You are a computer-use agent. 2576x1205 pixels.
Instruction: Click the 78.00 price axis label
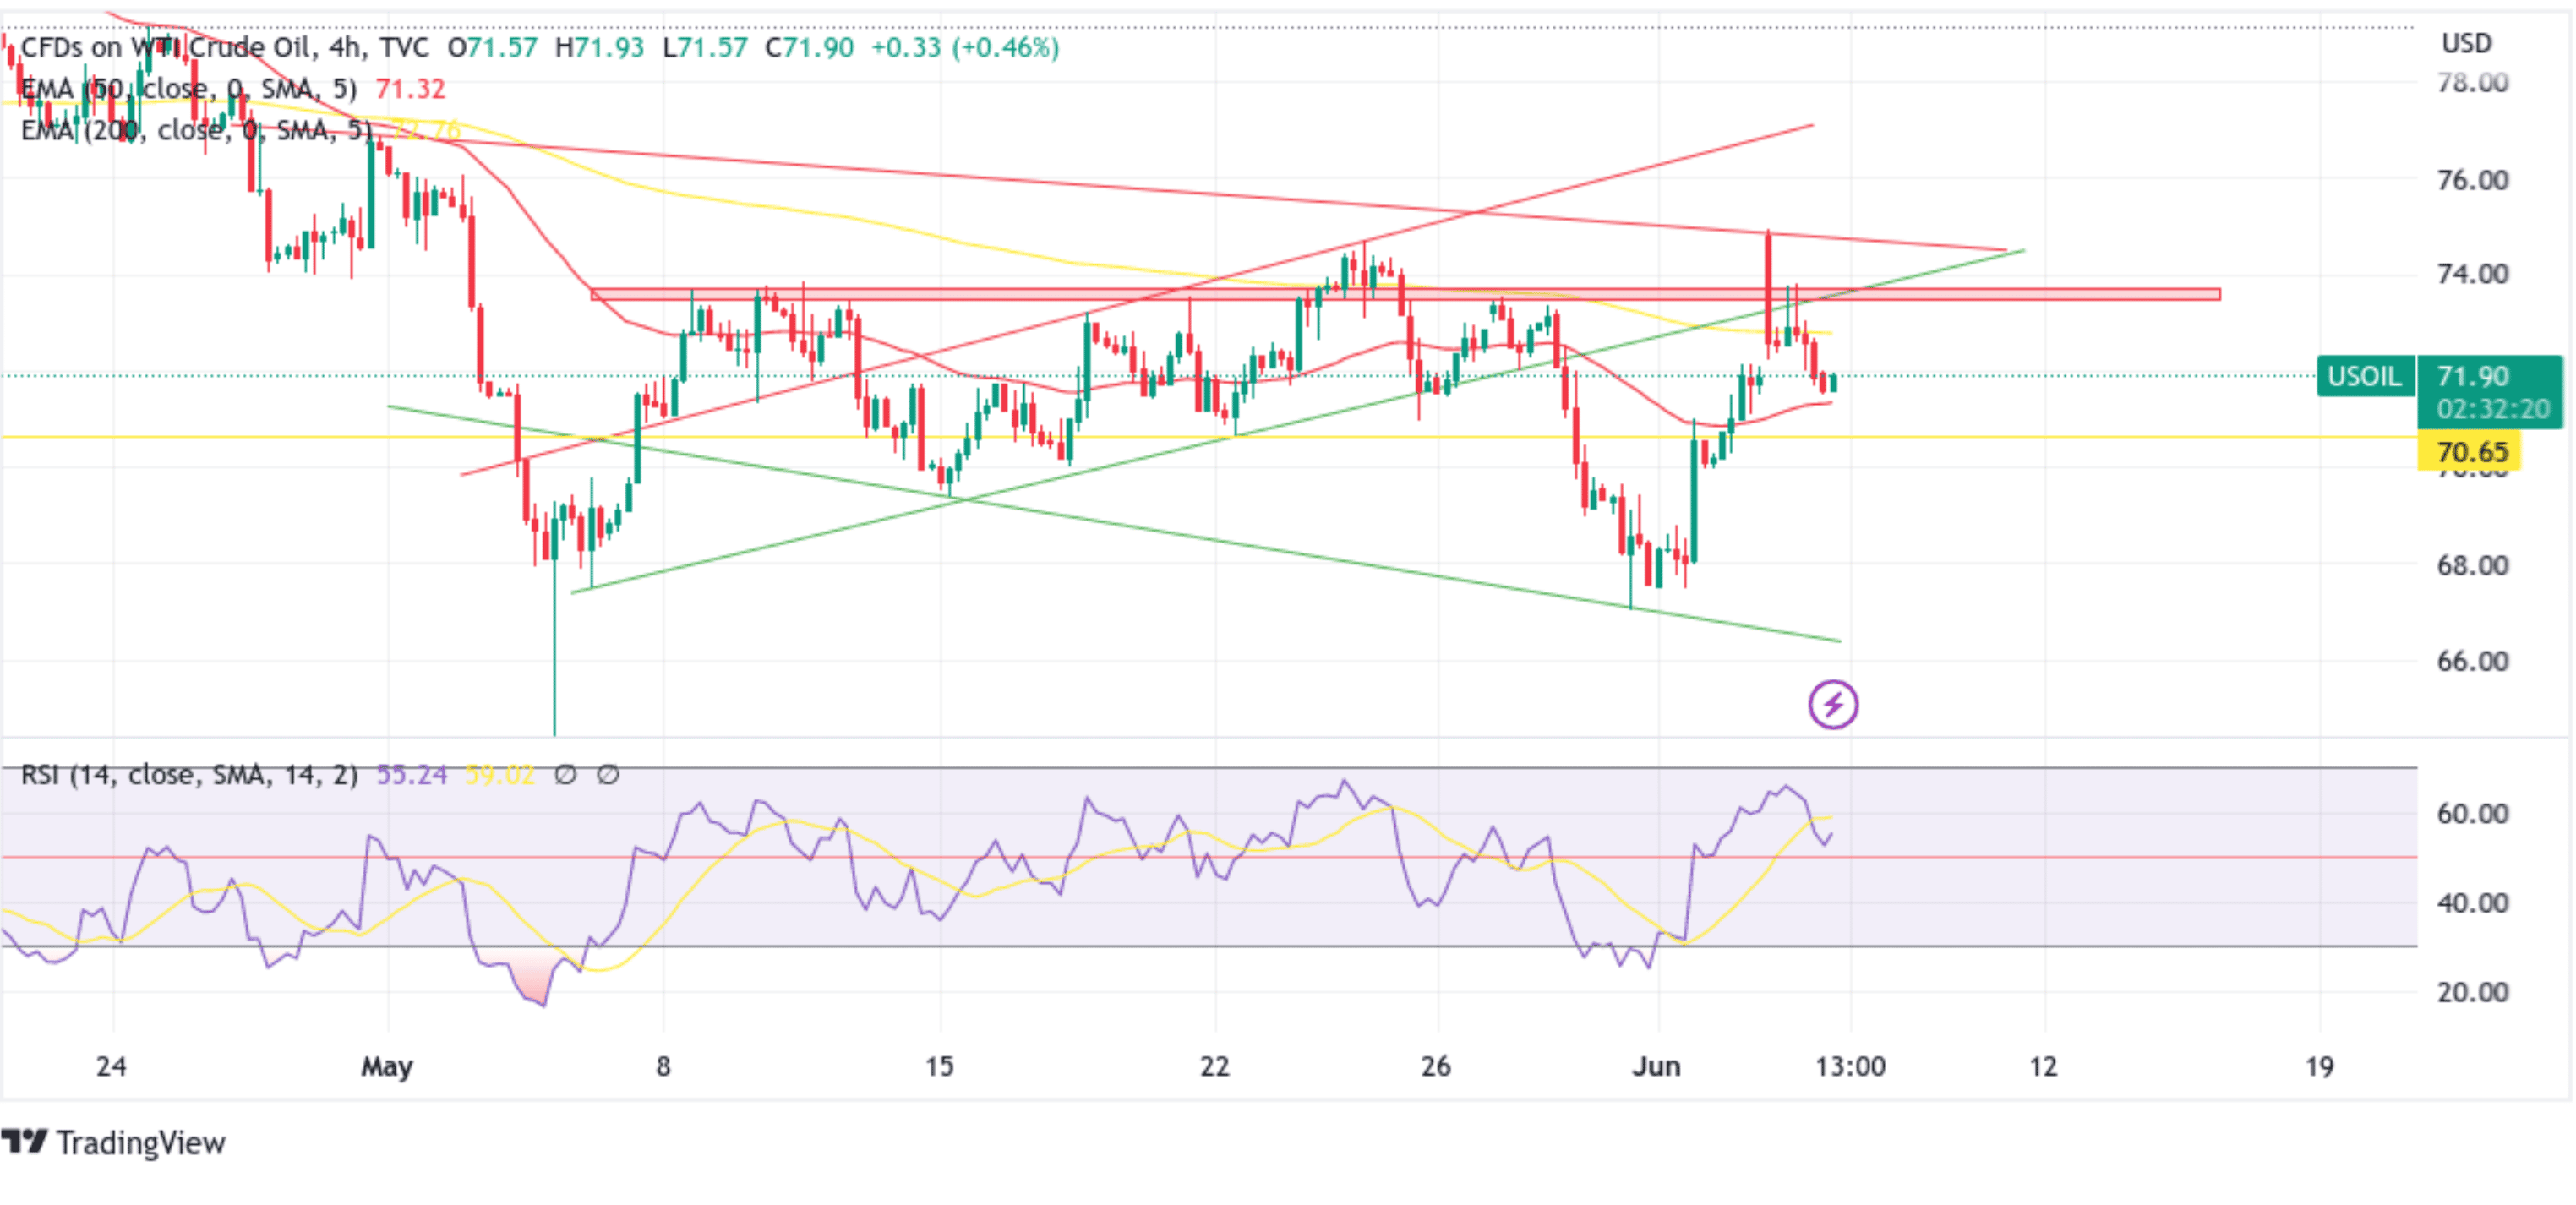(x=2472, y=82)
